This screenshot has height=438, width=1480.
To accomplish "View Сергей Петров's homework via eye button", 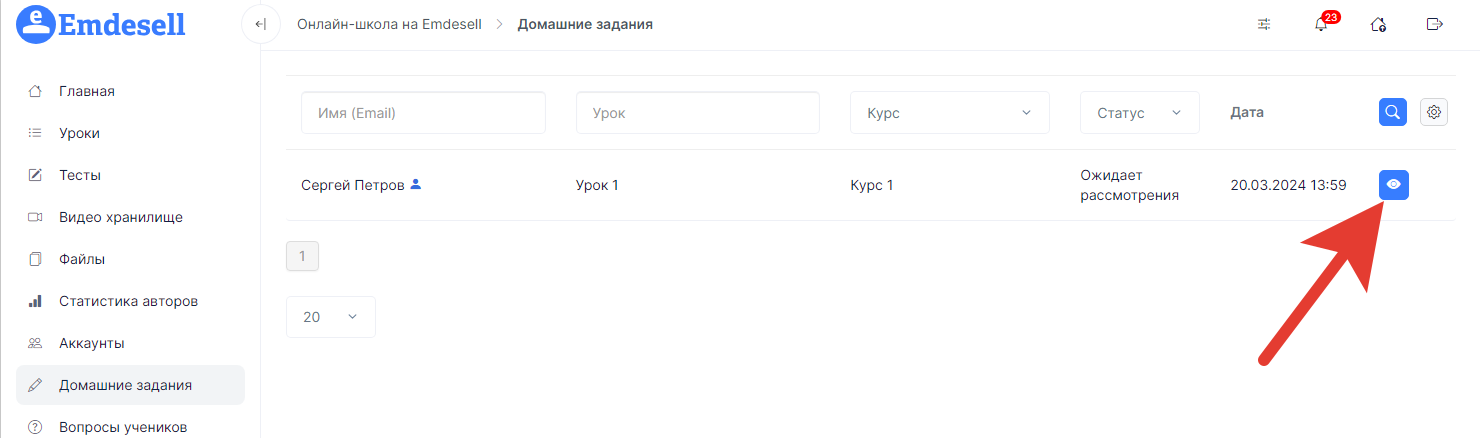I will [x=1394, y=185].
